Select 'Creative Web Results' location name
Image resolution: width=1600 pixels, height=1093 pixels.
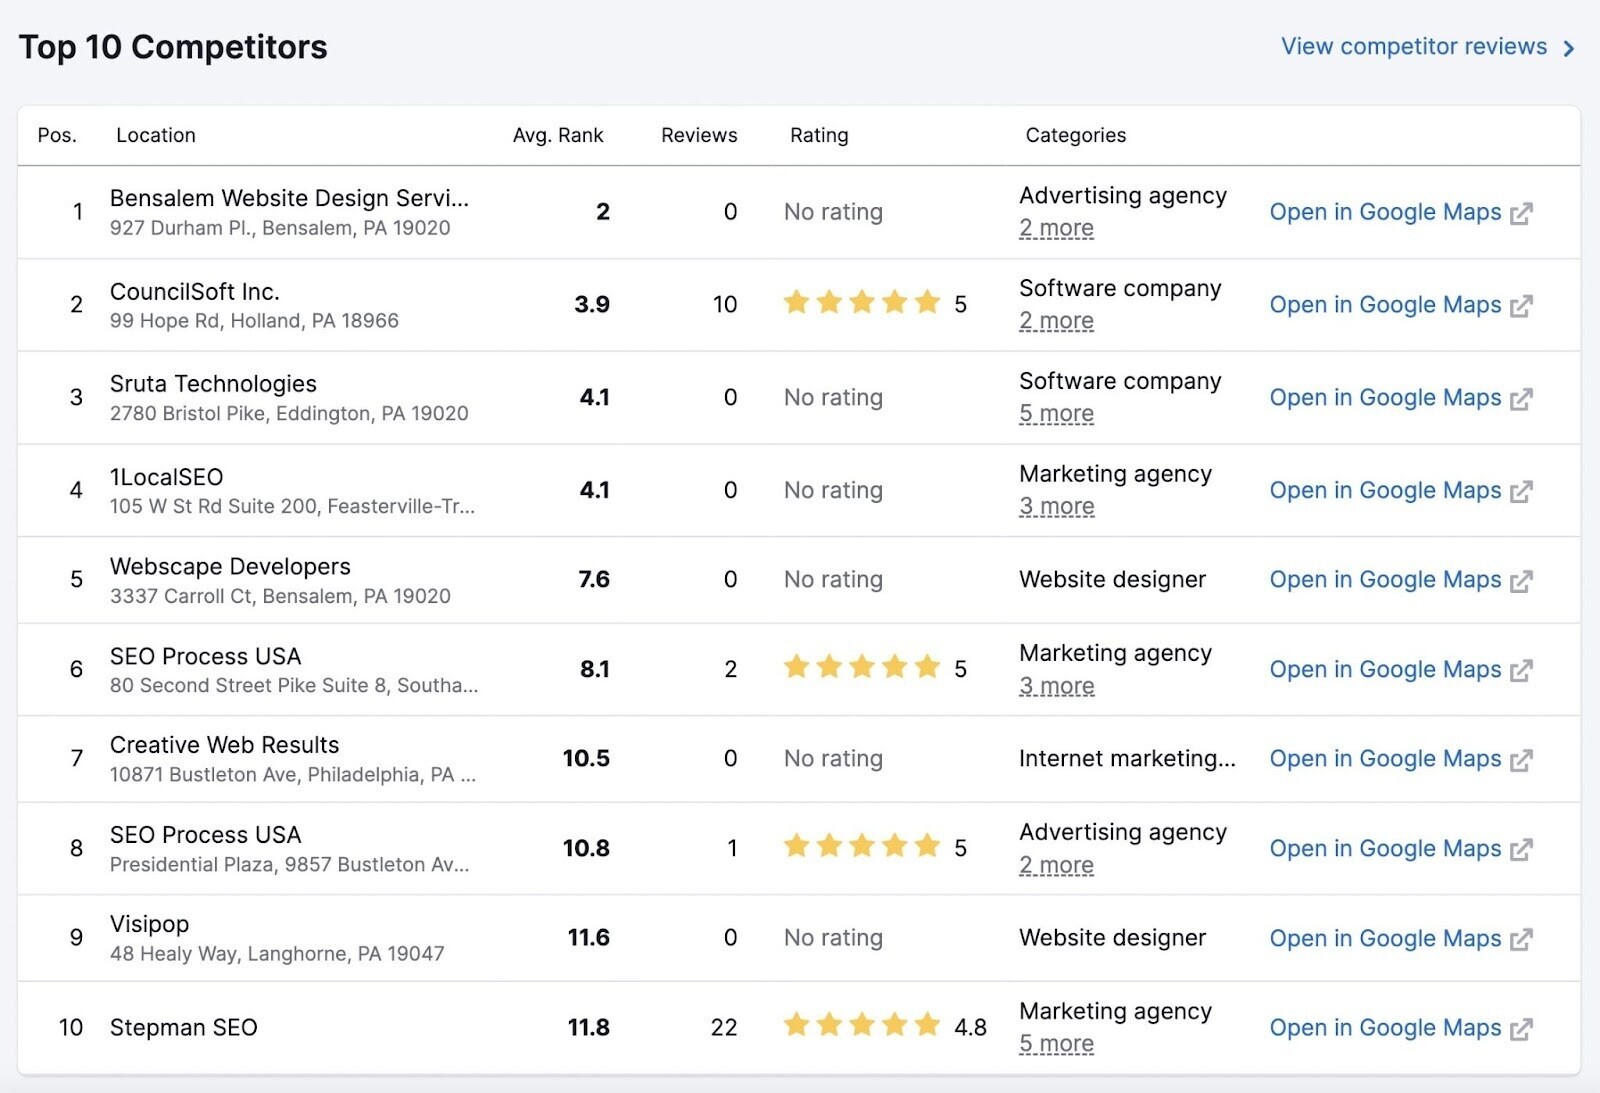(x=224, y=745)
